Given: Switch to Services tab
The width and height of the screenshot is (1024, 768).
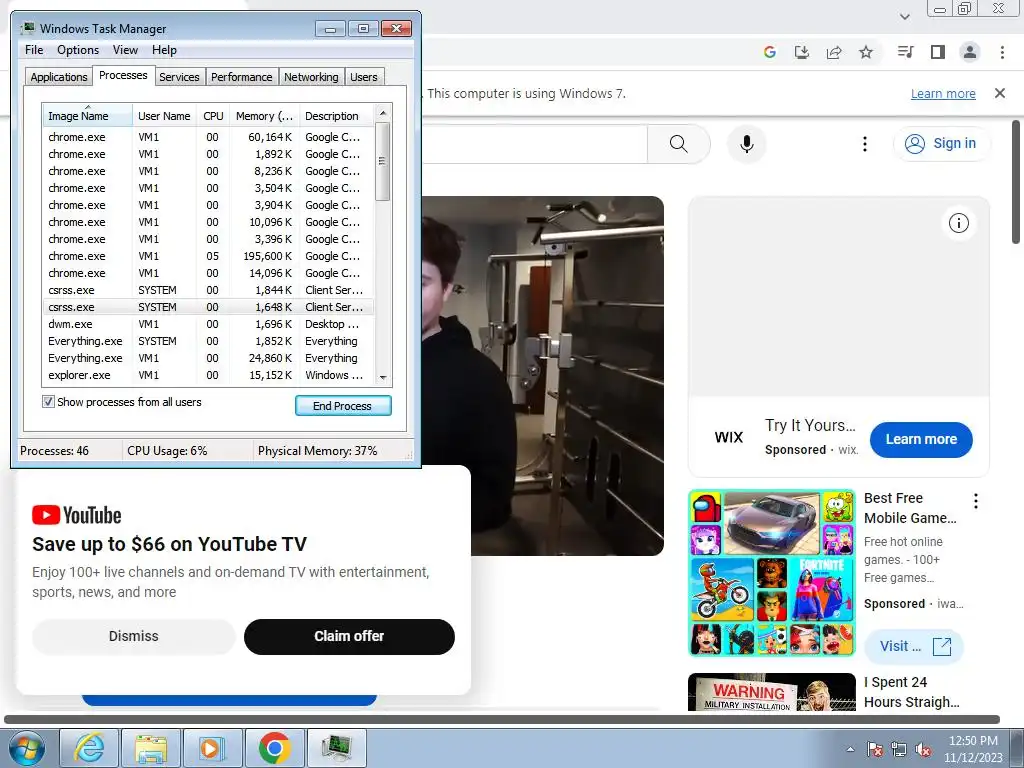Looking at the screenshot, I should coord(180,77).
